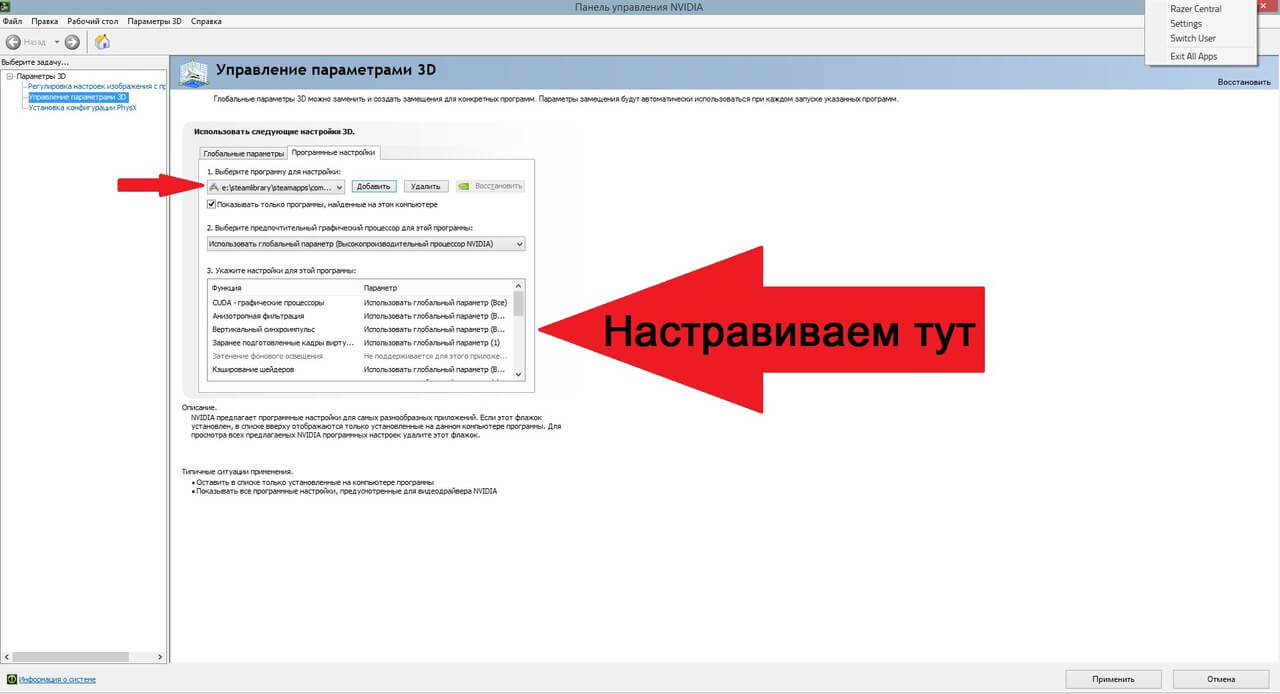1280x694 pixels.
Task: Switch to 'Глобальные параметры' tab
Action: point(243,153)
